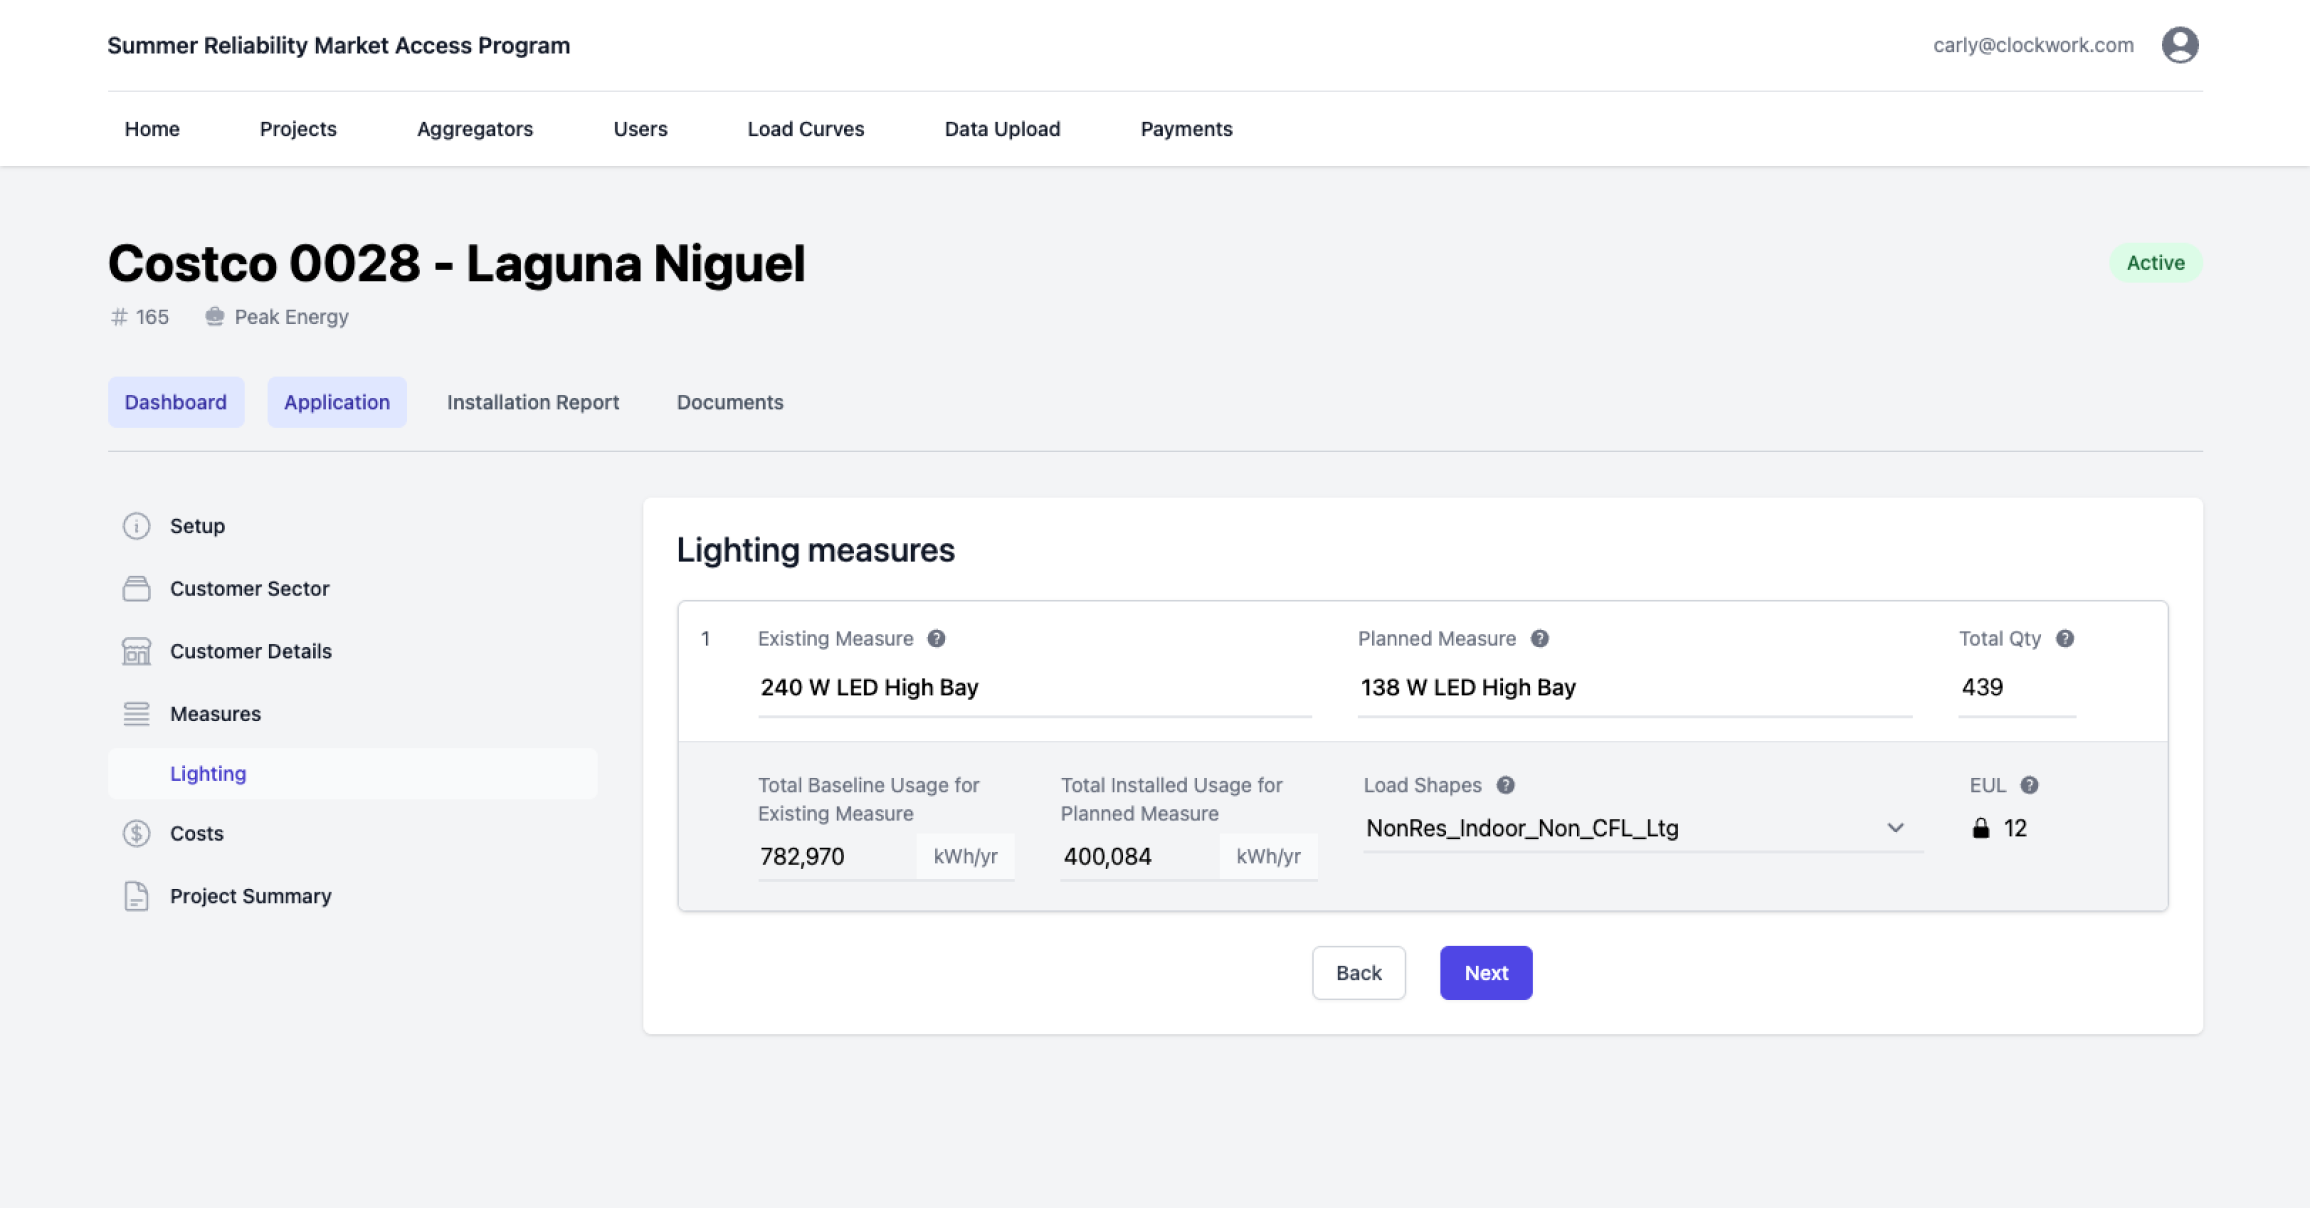Switch to the Application tab

pos(337,402)
